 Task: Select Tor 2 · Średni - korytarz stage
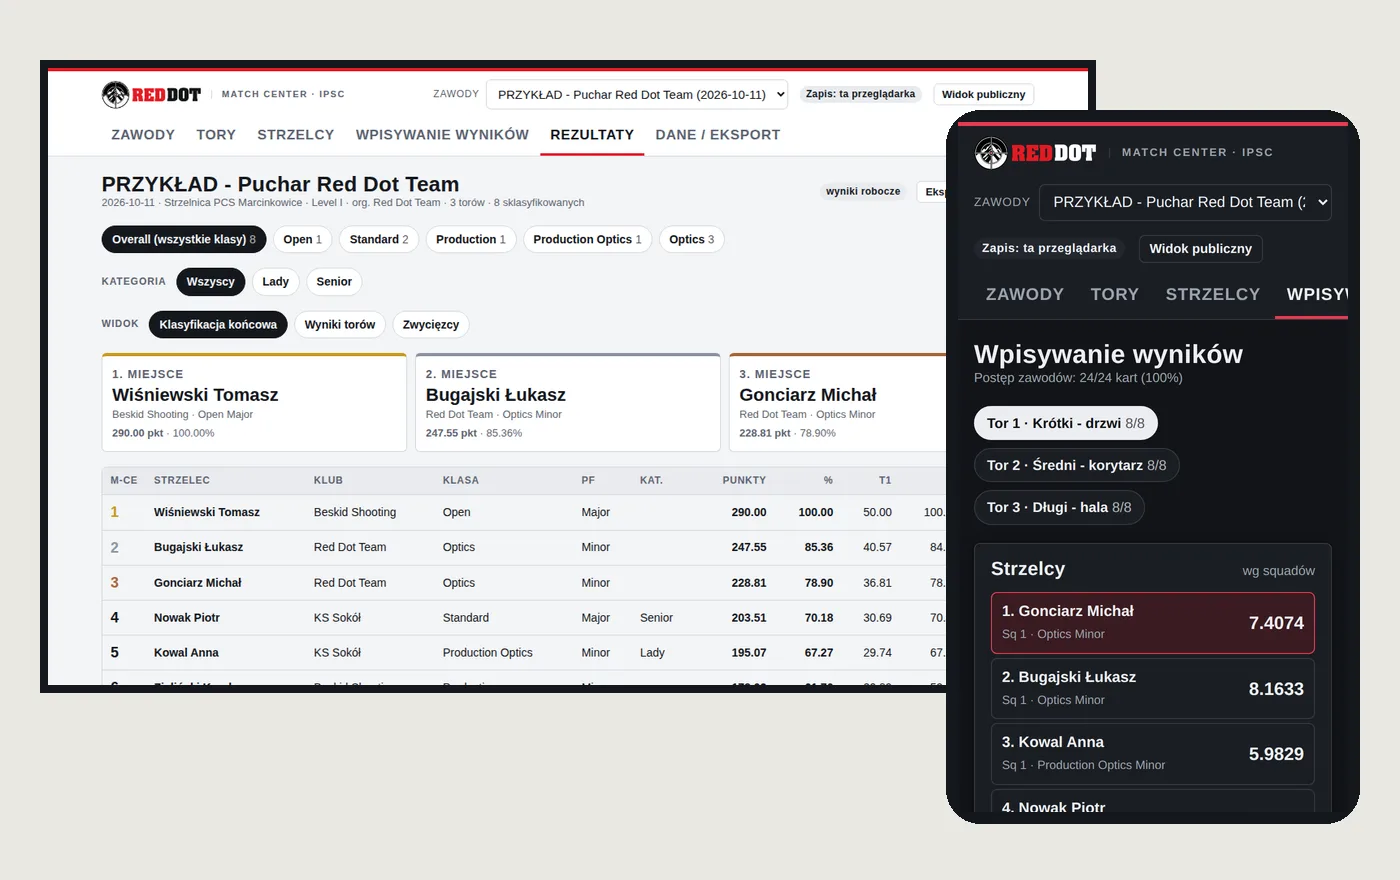click(x=1077, y=465)
